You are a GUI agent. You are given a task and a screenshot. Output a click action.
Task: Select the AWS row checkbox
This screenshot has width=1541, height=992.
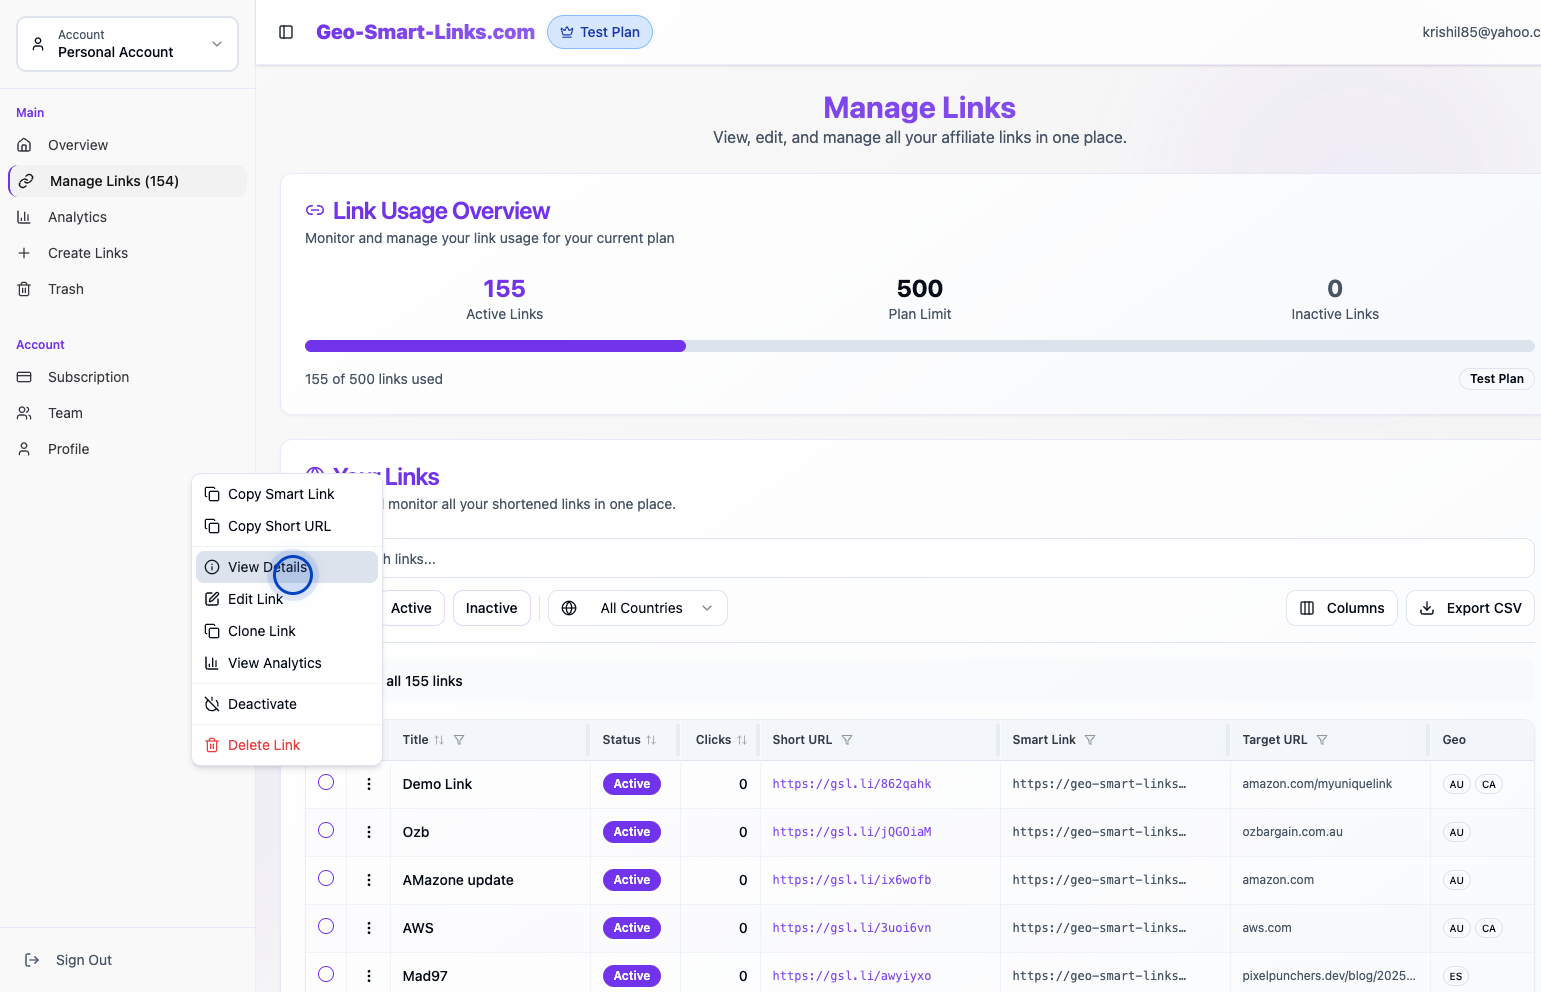click(326, 926)
